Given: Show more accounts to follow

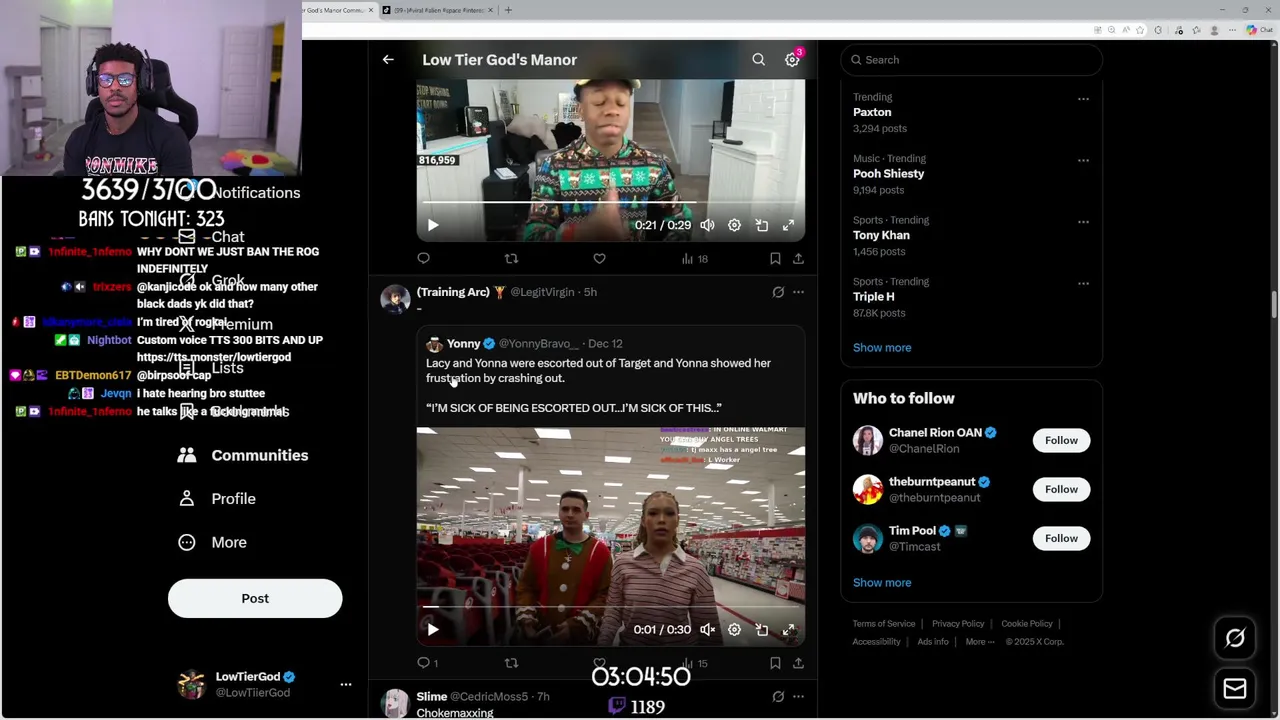Looking at the screenshot, I should (x=882, y=583).
